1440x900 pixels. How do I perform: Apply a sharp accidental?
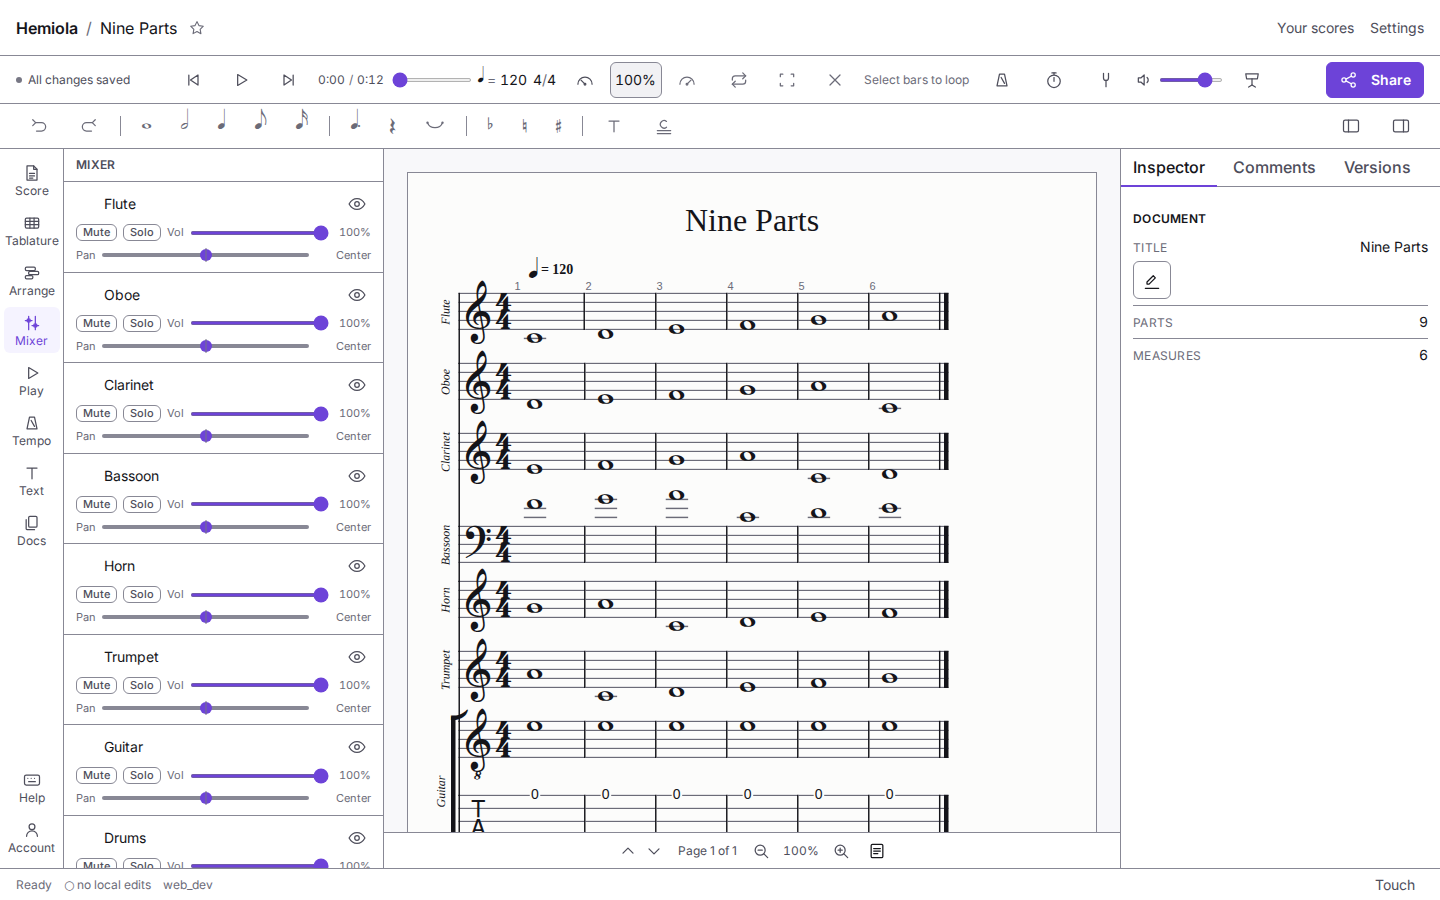point(558,126)
